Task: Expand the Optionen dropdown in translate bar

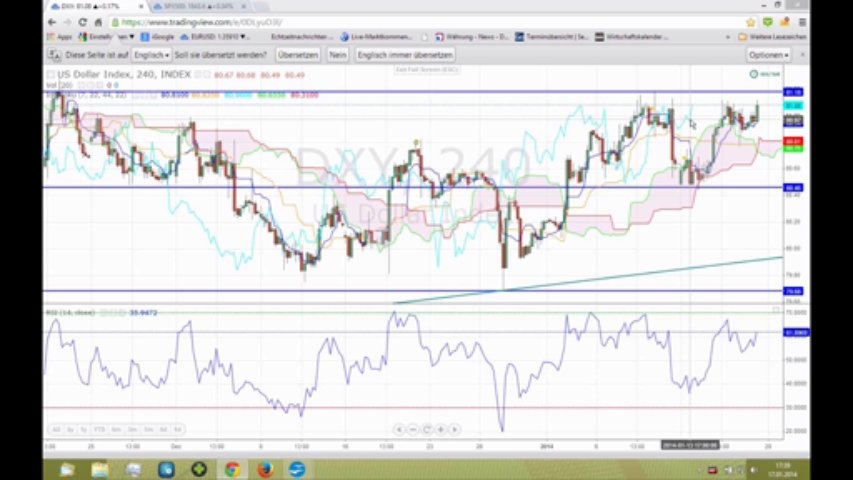Action: click(768, 55)
